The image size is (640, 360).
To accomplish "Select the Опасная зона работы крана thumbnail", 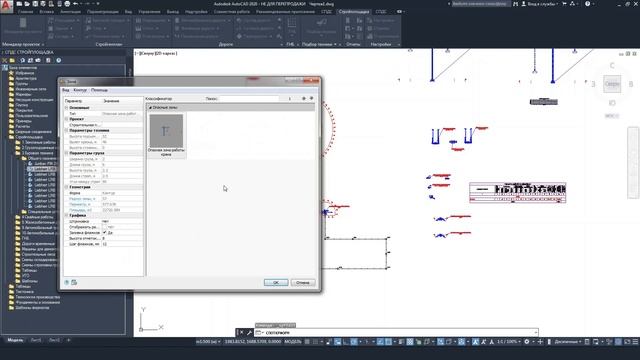I will click(x=166, y=136).
